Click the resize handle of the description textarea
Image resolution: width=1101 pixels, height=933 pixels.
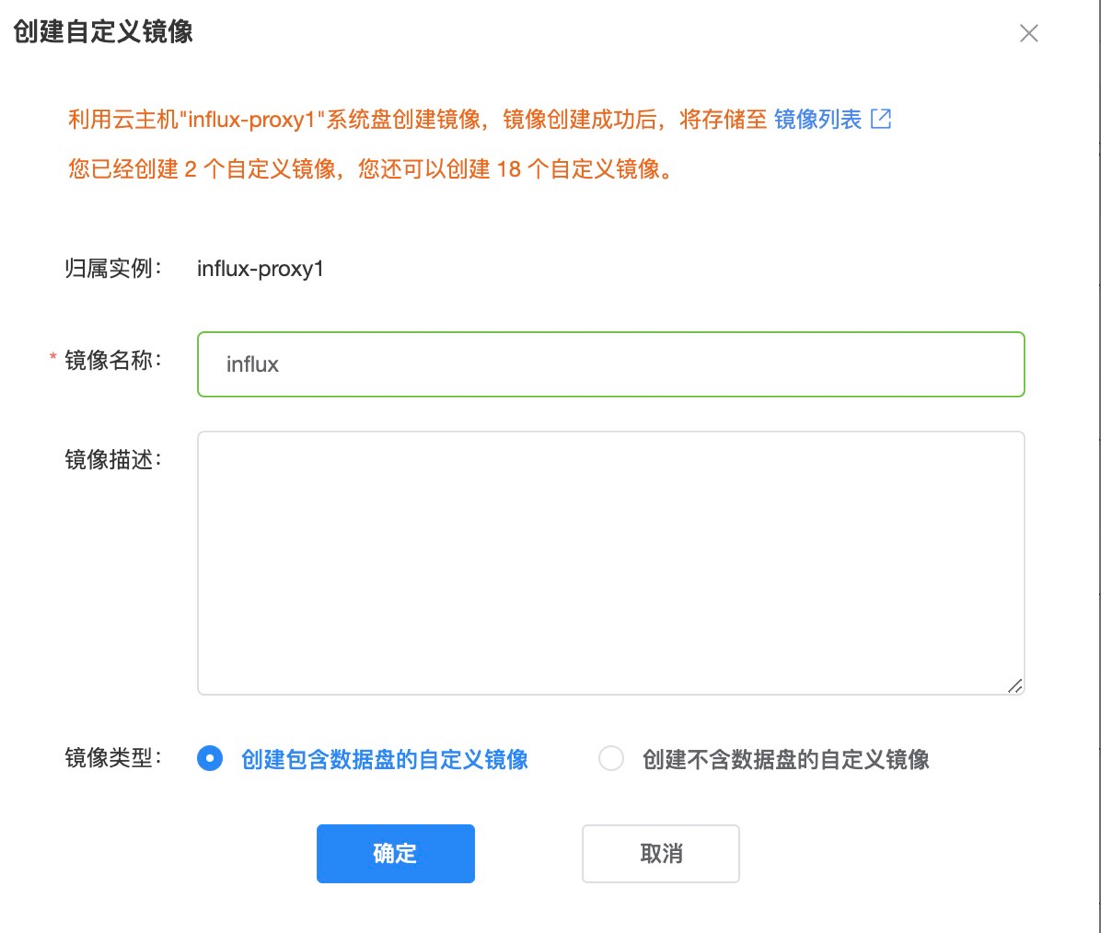1016,684
